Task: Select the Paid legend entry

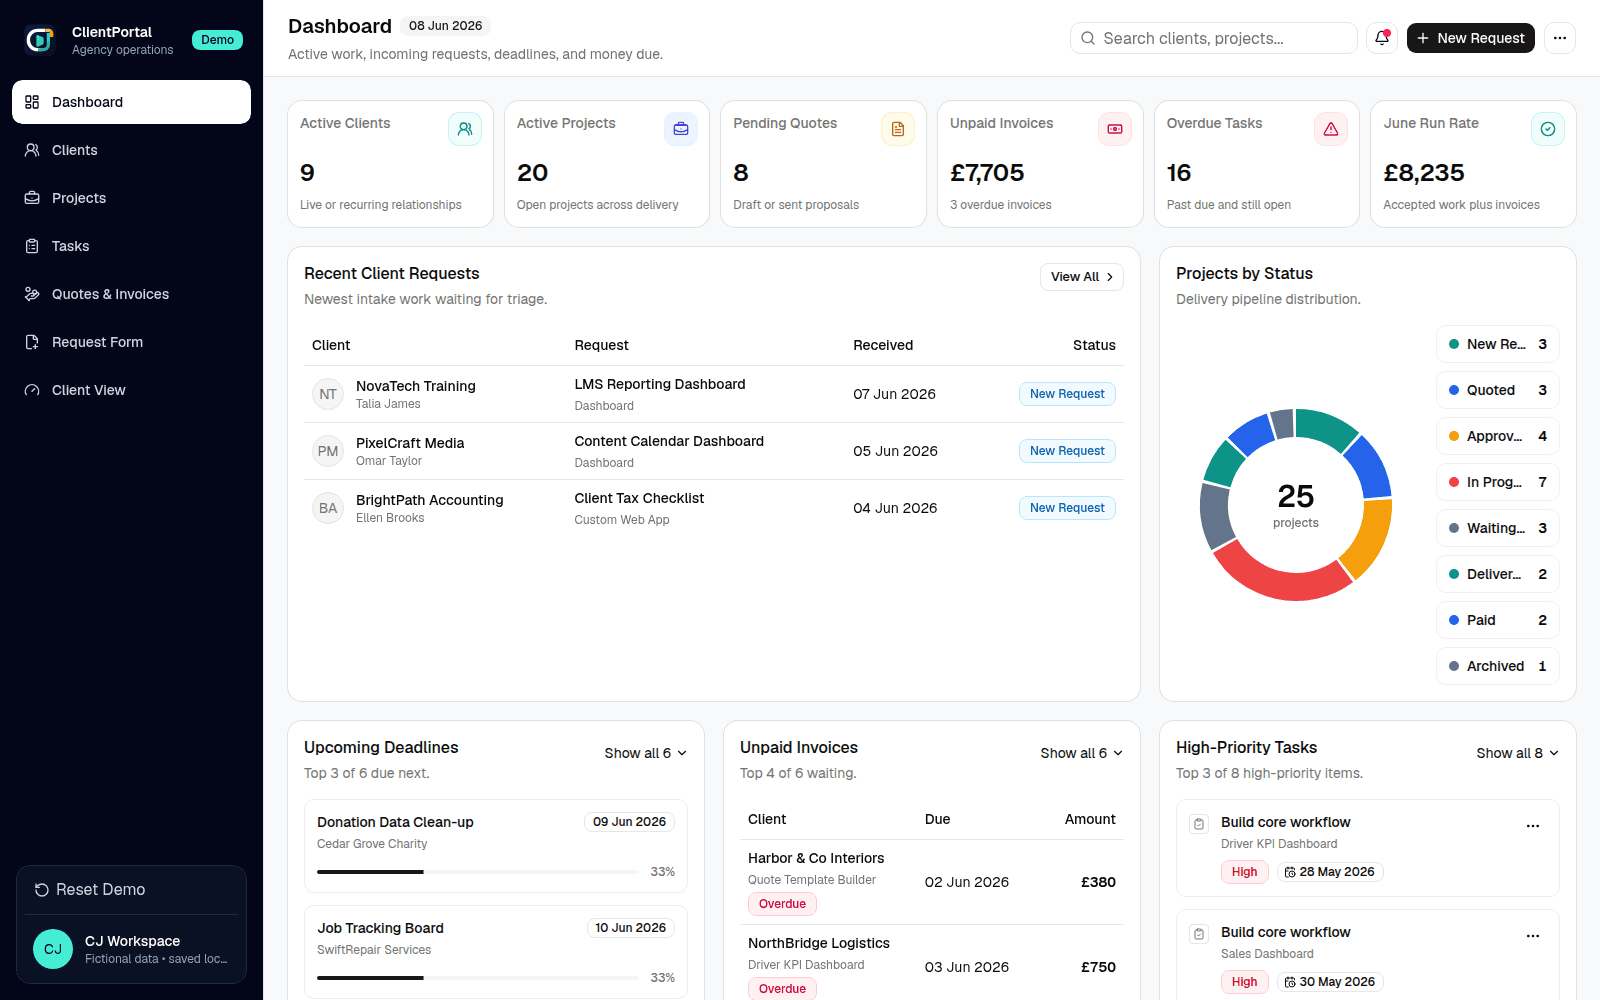Action: coord(1498,620)
